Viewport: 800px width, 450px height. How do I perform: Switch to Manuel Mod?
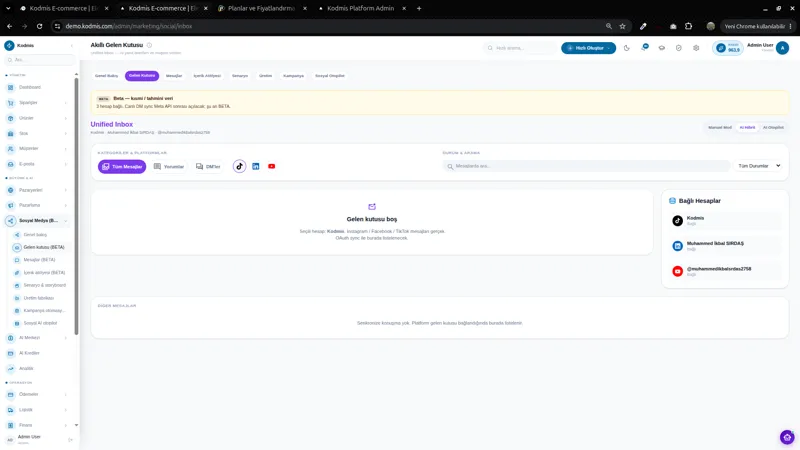click(720, 128)
